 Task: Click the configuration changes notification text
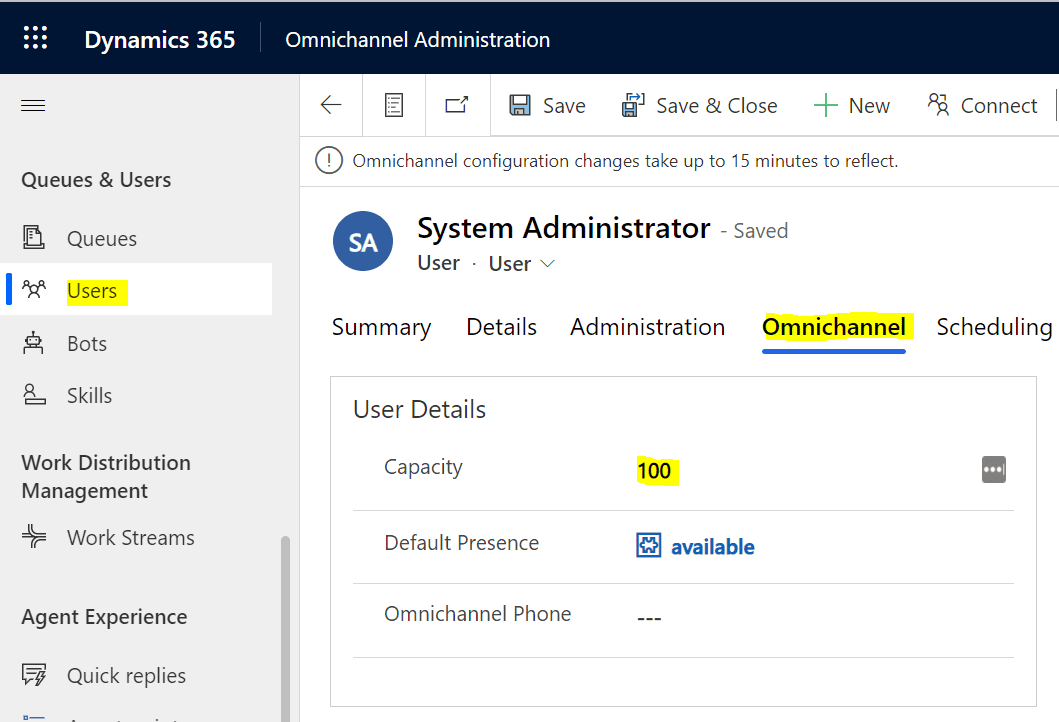[x=625, y=161]
